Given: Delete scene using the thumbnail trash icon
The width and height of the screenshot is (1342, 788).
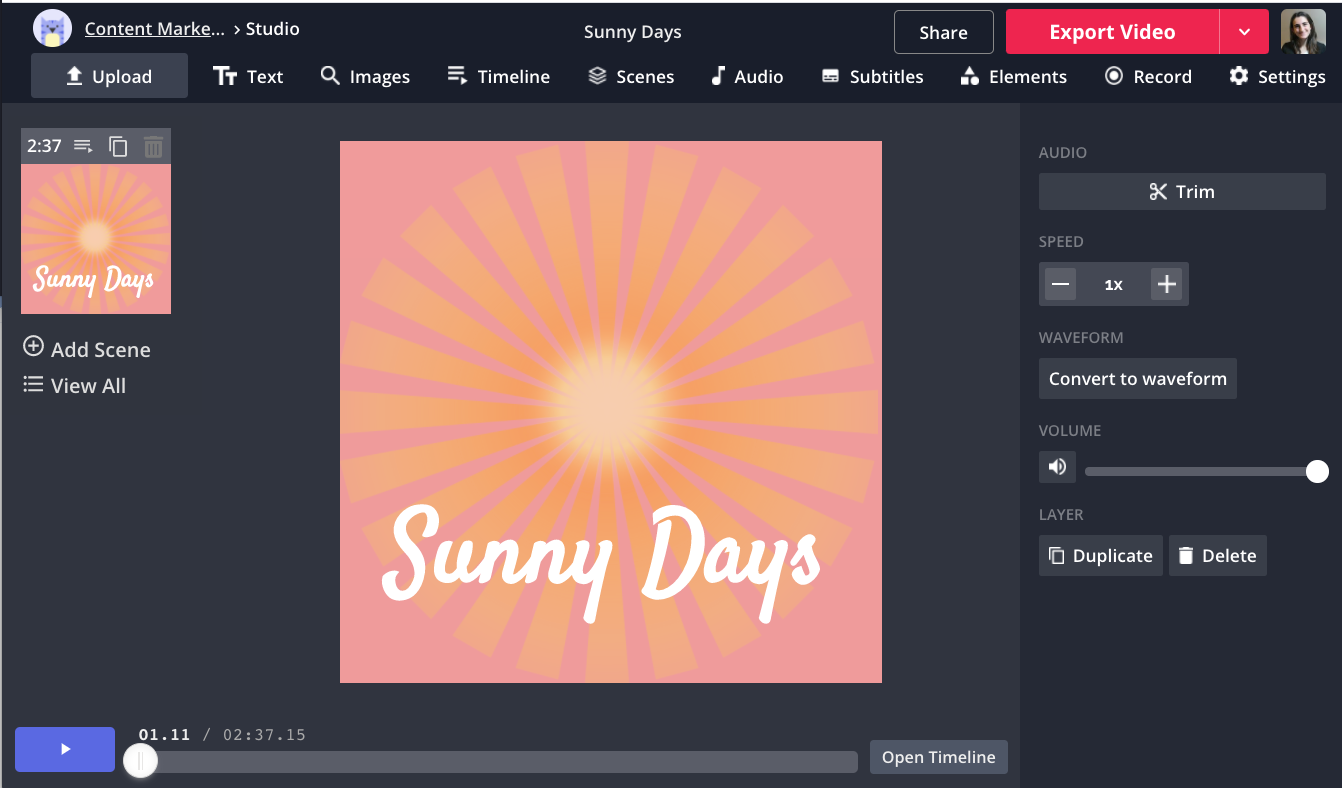Looking at the screenshot, I should [153, 146].
